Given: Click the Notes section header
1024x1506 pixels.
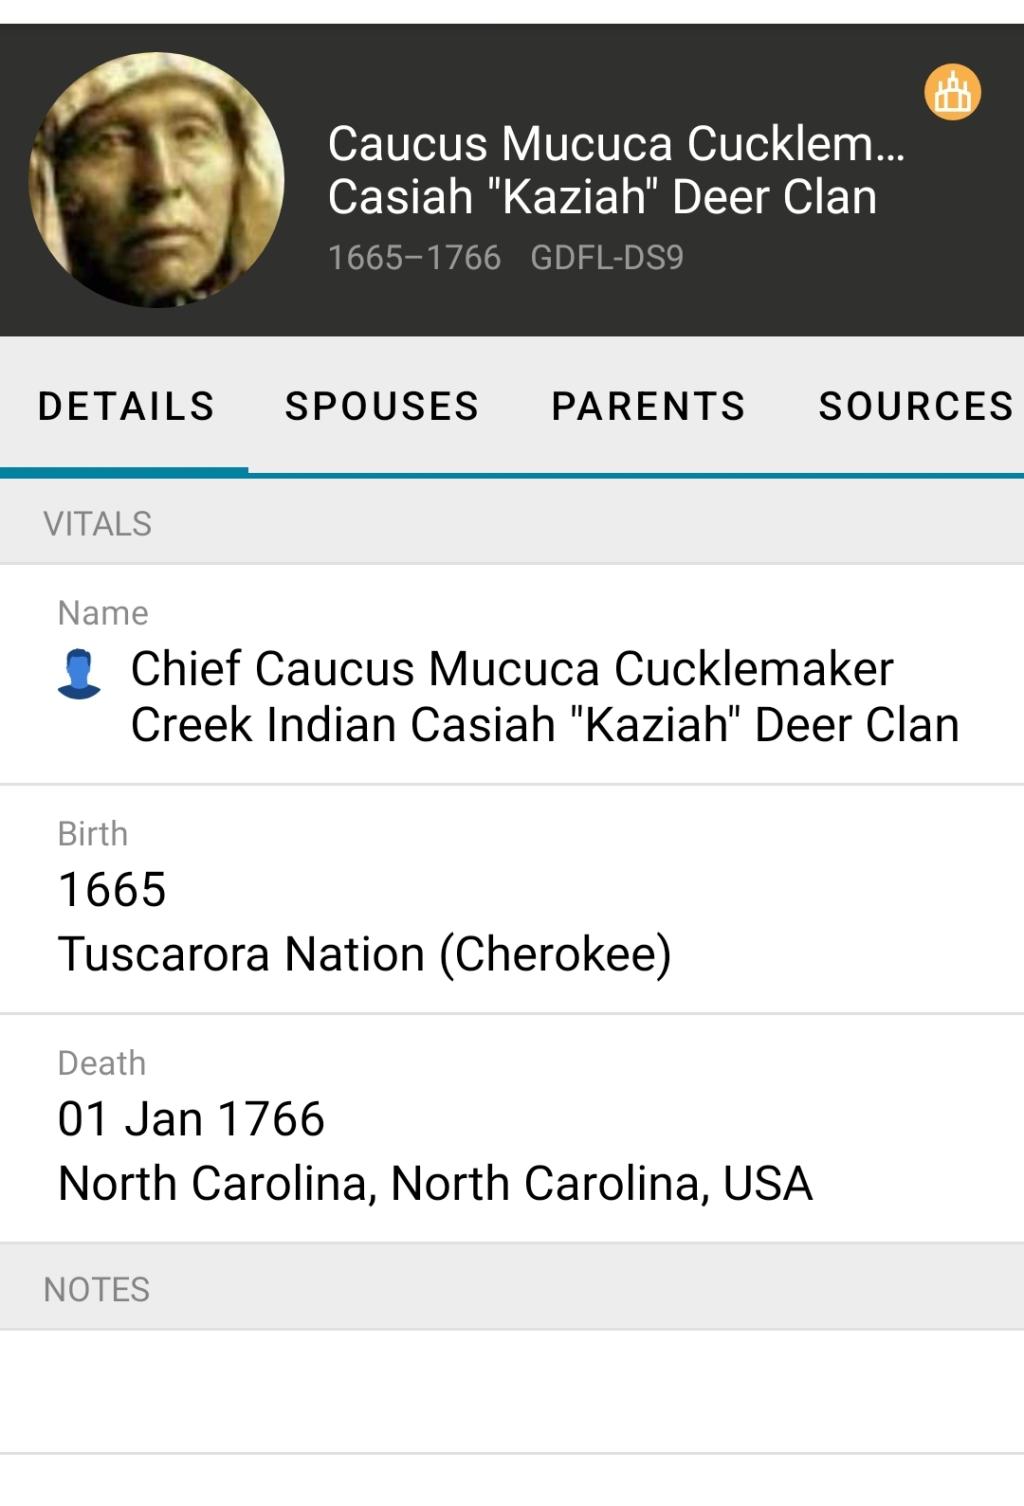Looking at the screenshot, I should pyautogui.click(x=97, y=1290).
